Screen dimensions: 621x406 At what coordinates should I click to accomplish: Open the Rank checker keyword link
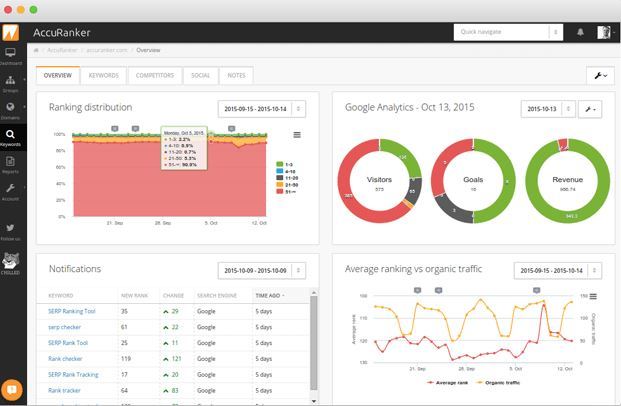(65, 359)
